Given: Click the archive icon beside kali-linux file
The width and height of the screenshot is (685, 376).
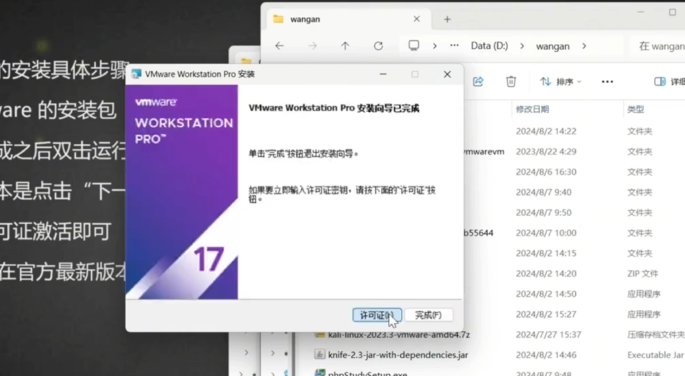Looking at the screenshot, I should click(320, 335).
